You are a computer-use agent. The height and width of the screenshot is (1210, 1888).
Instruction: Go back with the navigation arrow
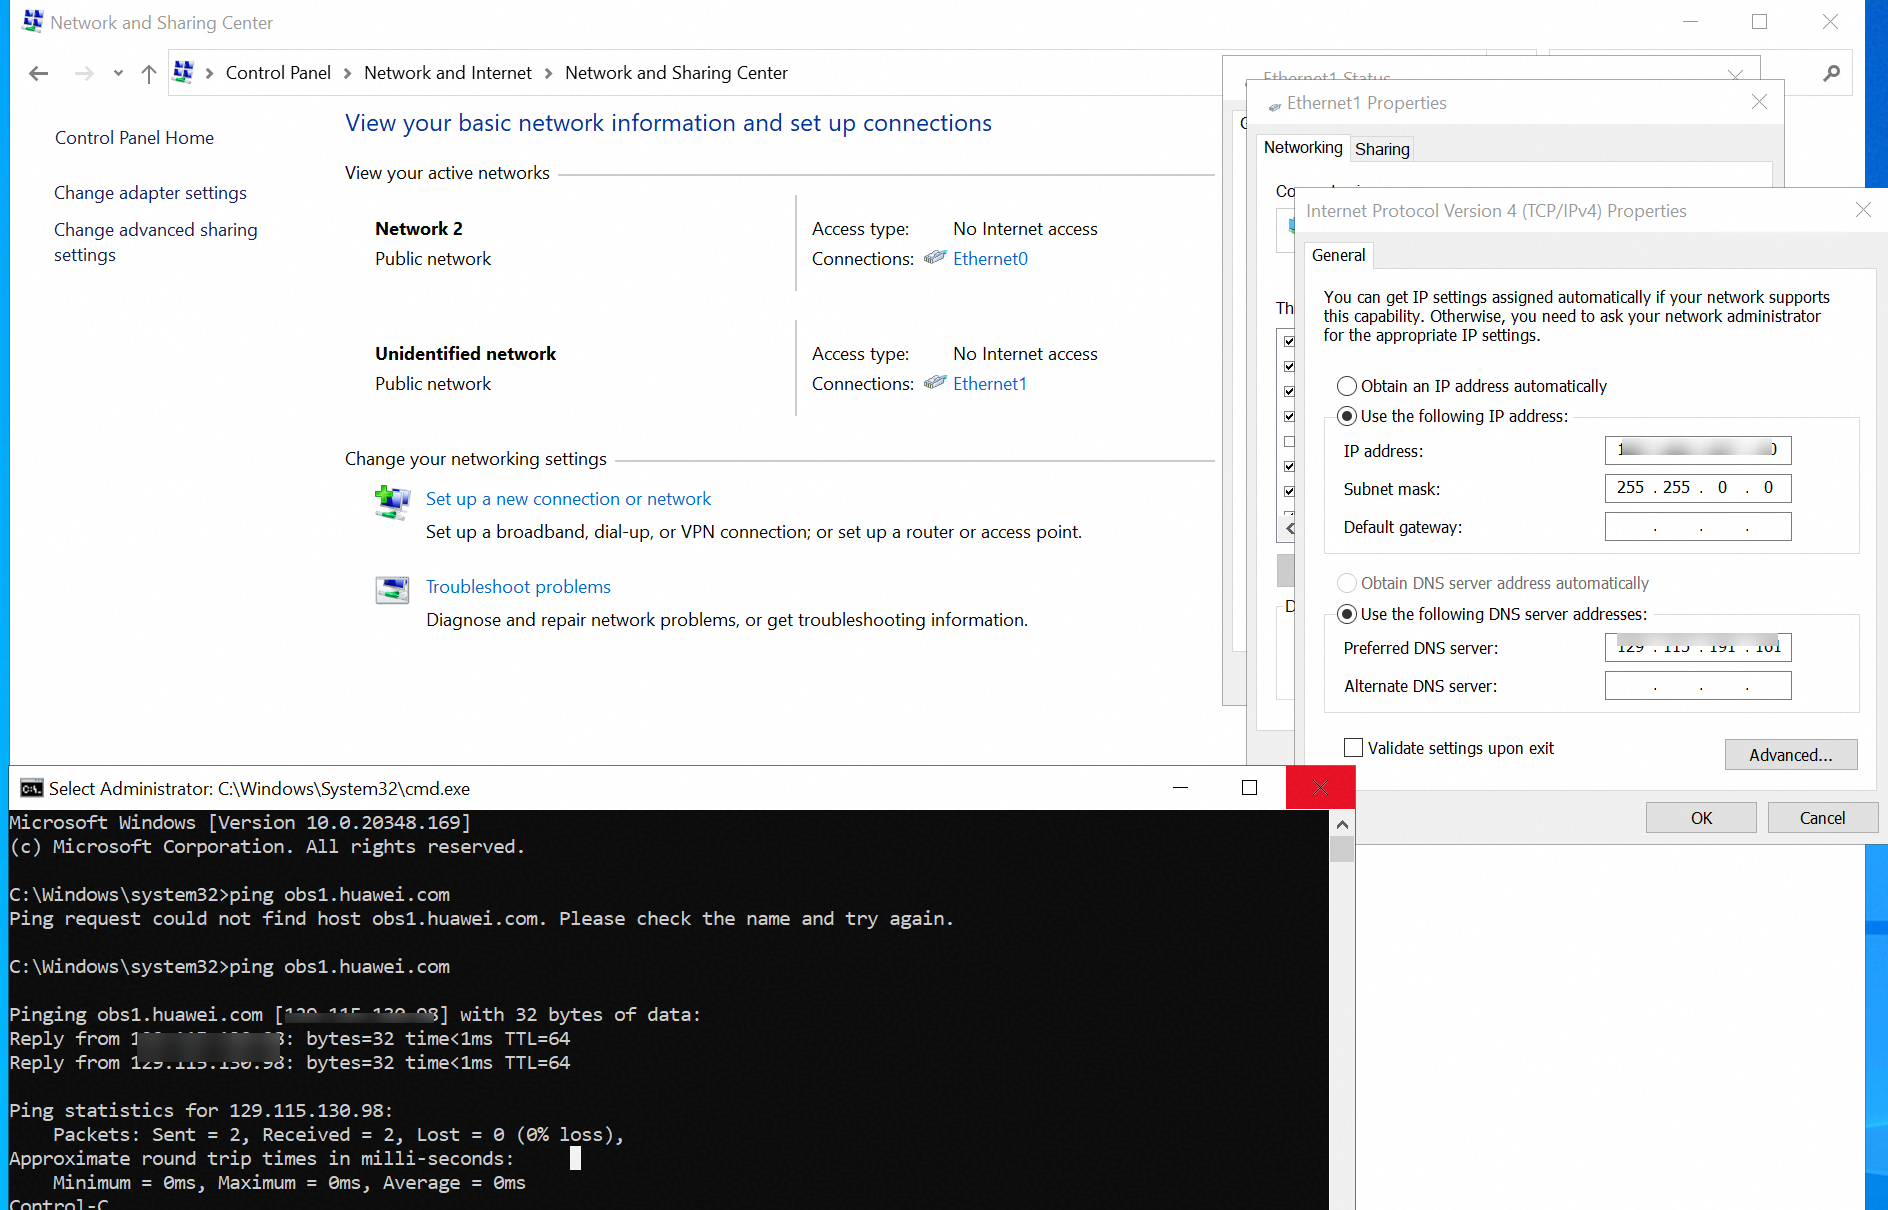click(39, 73)
